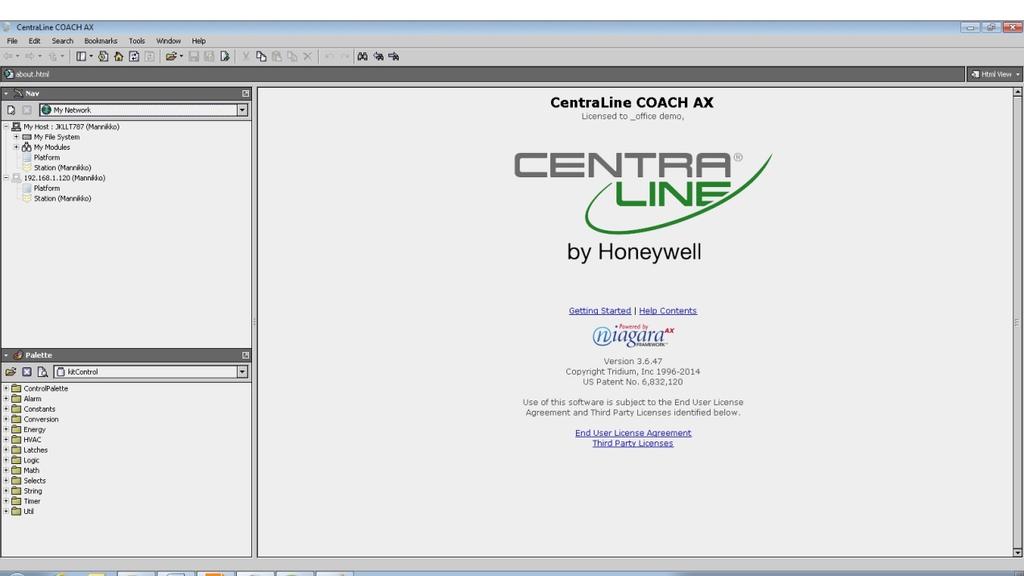The image size is (1024, 576).
Task: Open the Open folder dropdown arrow
Action: point(181,57)
